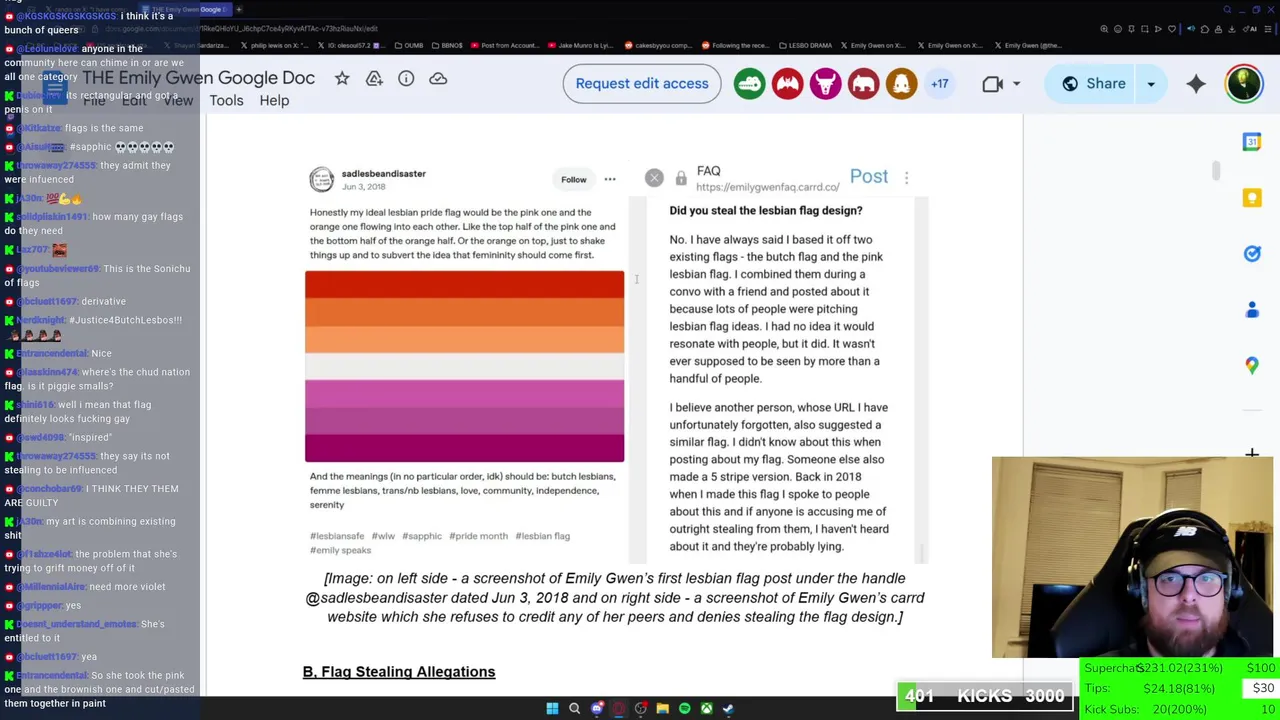The height and width of the screenshot is (720, 1280).
Task: Open the Xbox app from the taskbar
Action: 706,708
